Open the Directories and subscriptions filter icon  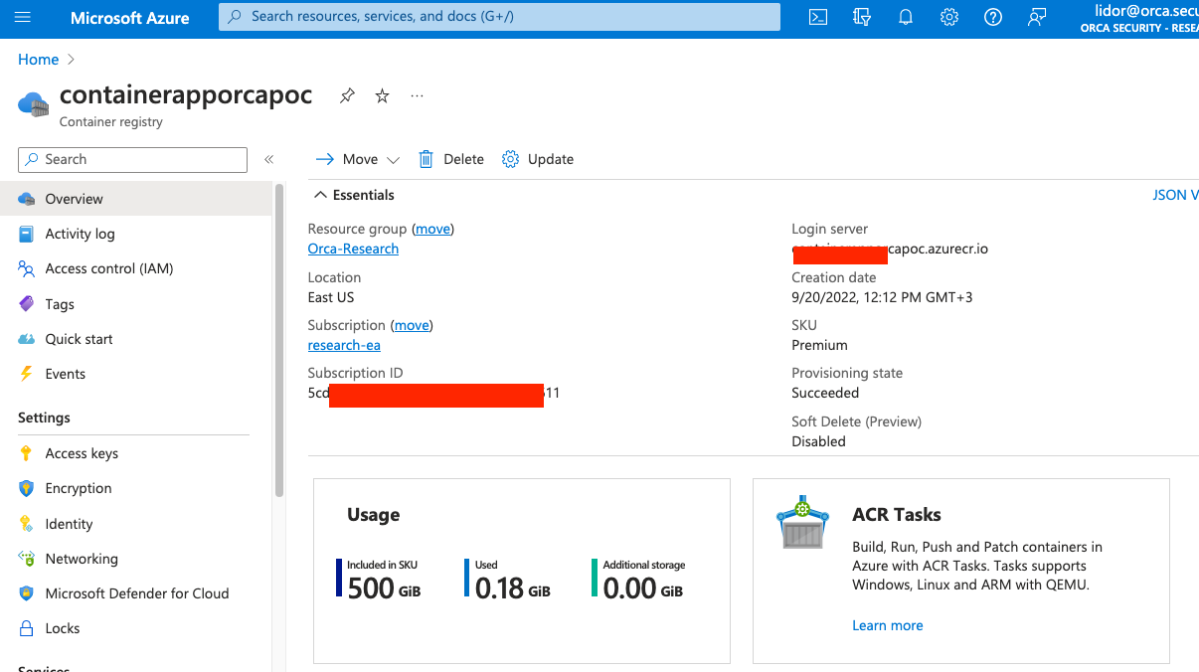[862, 17]
